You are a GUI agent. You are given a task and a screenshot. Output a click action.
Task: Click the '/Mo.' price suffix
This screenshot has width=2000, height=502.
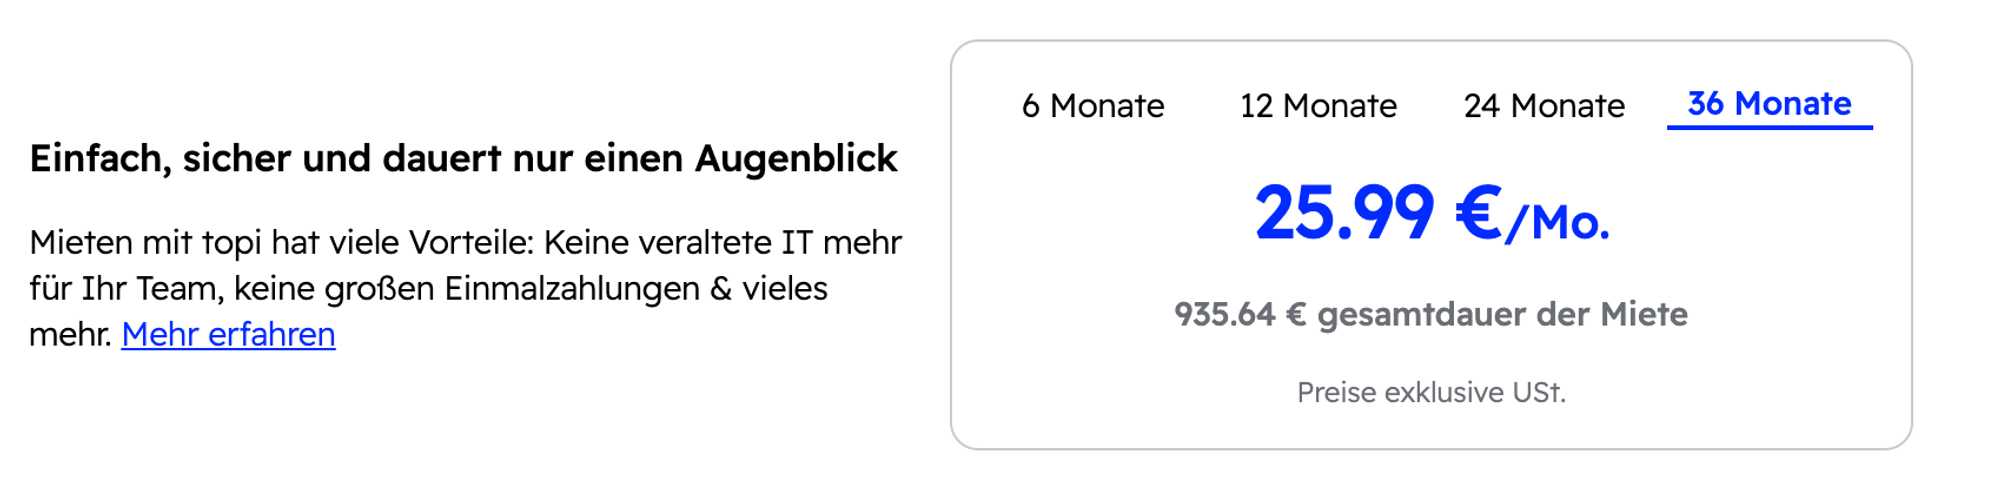(1558, 223)
